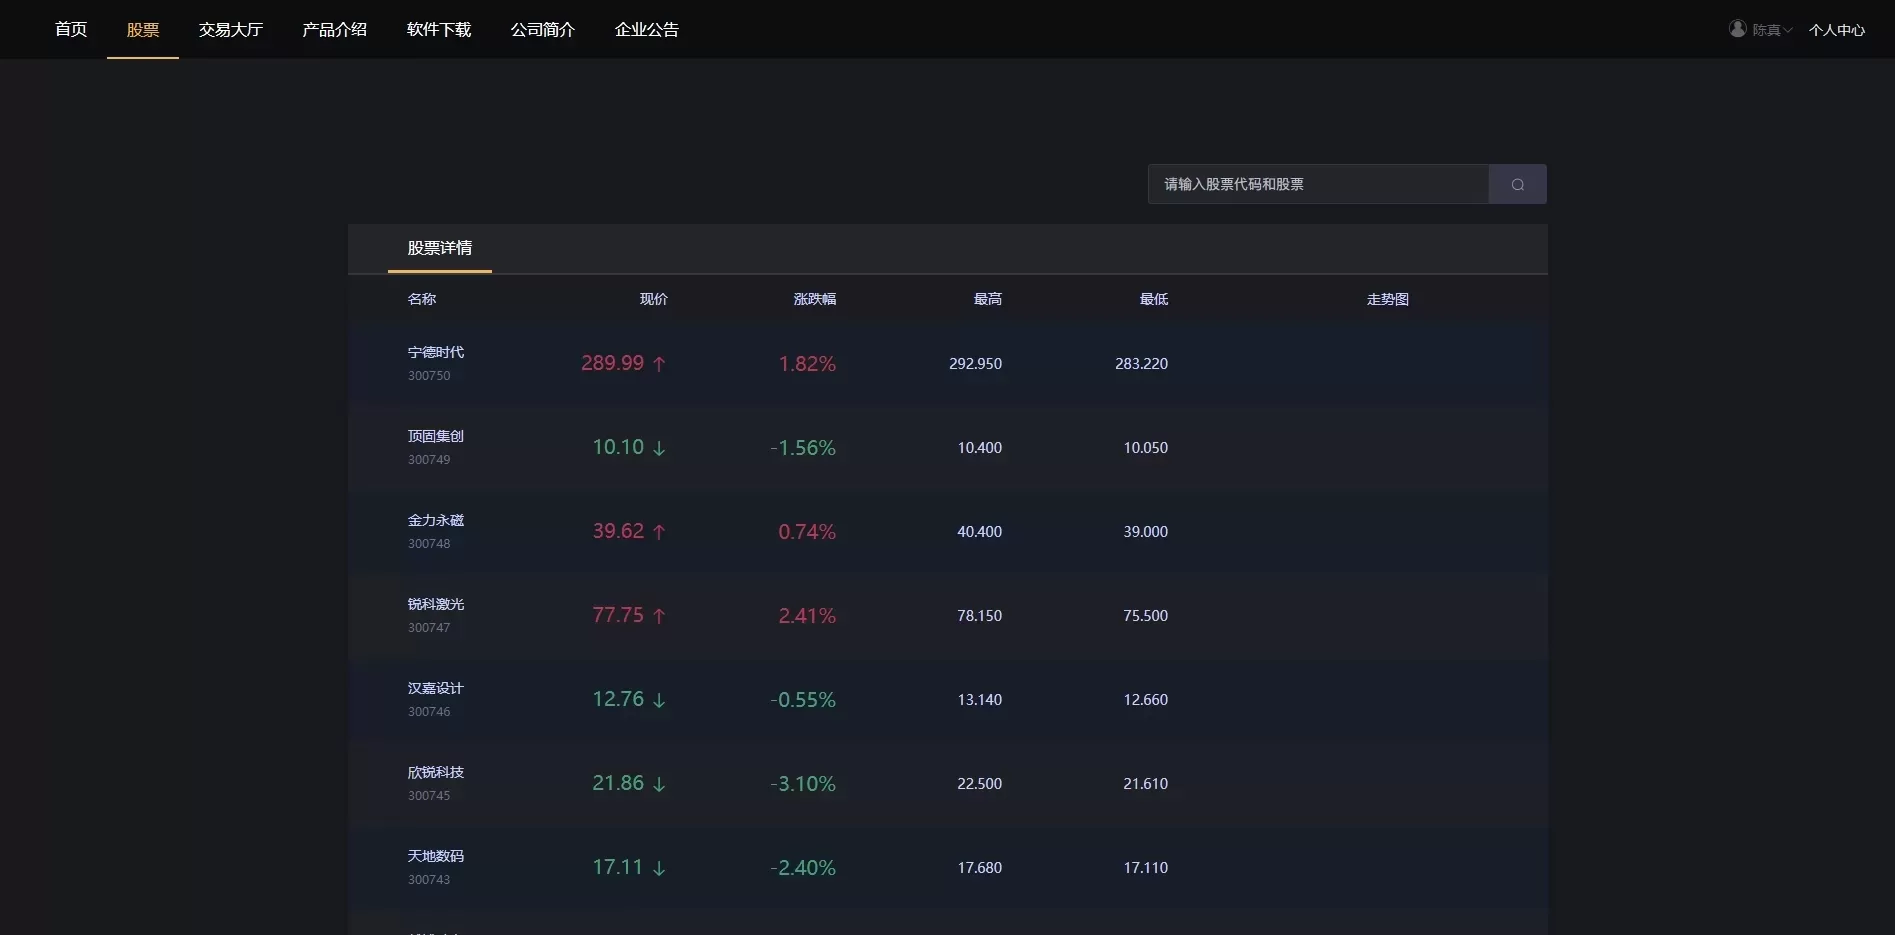Open the 天地数码 stock entry
1895x935 pixels.
point(435,857)
